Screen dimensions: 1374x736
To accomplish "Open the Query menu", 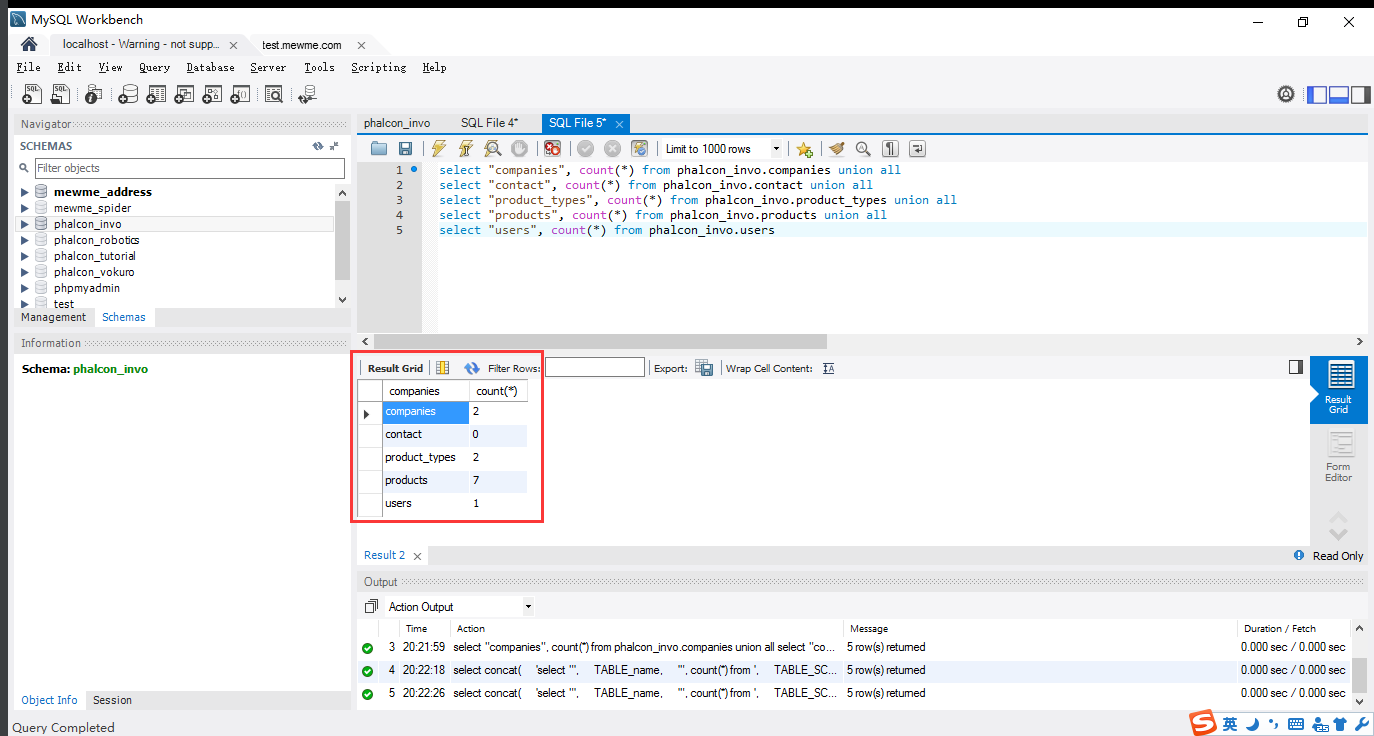I will pos(154,67).
